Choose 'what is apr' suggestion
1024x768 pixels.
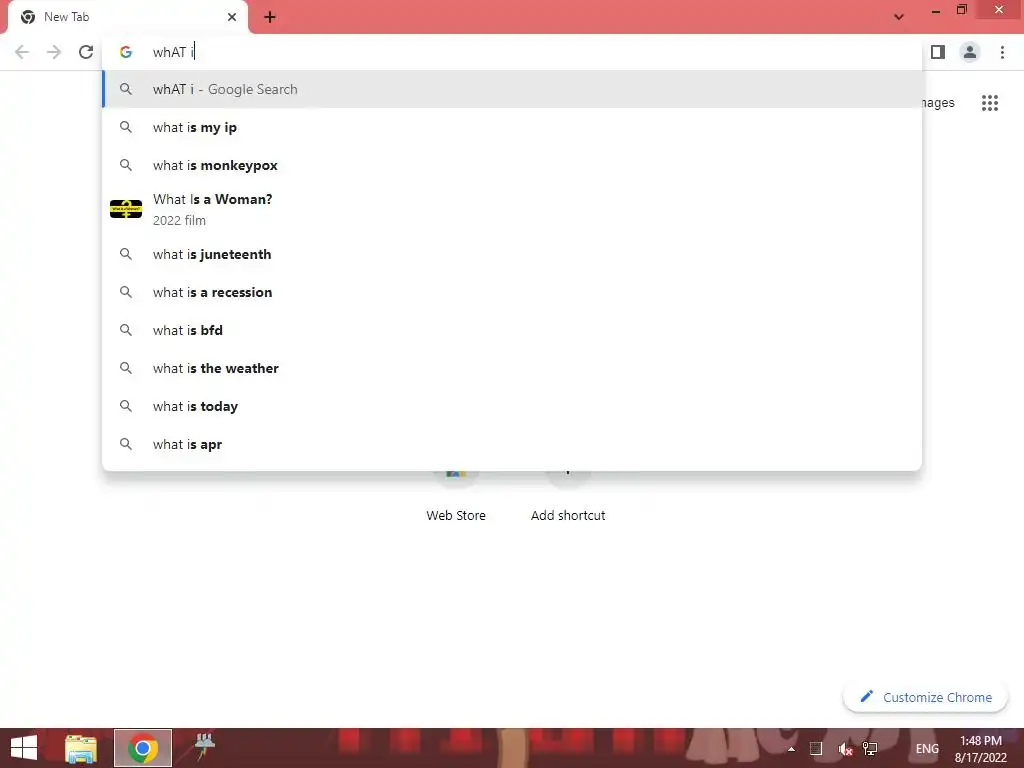click(x=512, y=444)
